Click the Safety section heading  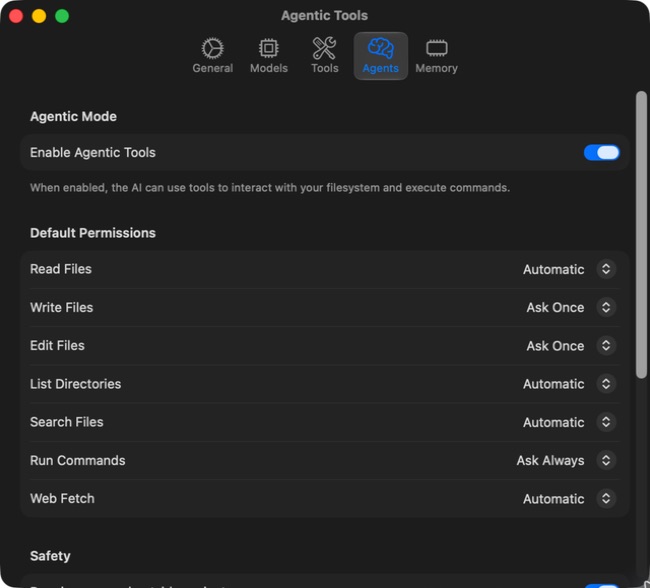pyautogui.click(x=50, y=556)
